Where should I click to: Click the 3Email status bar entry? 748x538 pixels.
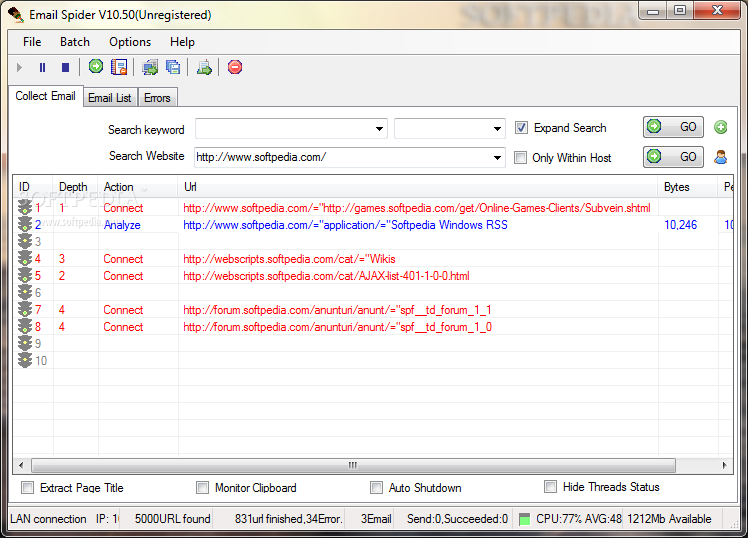376,519
